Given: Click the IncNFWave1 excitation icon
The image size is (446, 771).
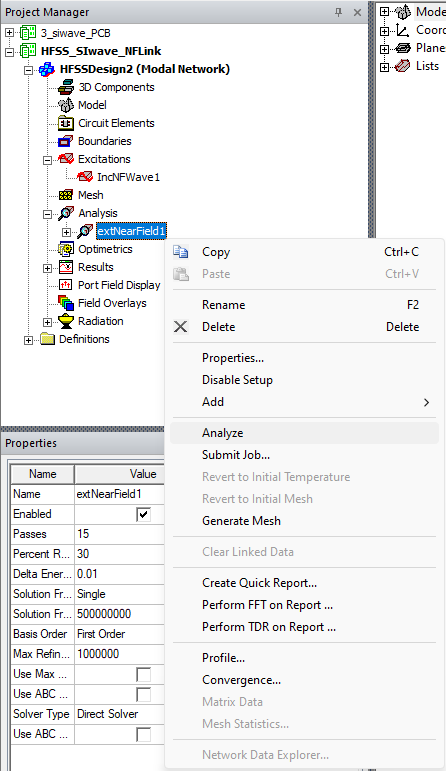Looking at the screenshot, I should pyautogui.click(x=85, y=177).
